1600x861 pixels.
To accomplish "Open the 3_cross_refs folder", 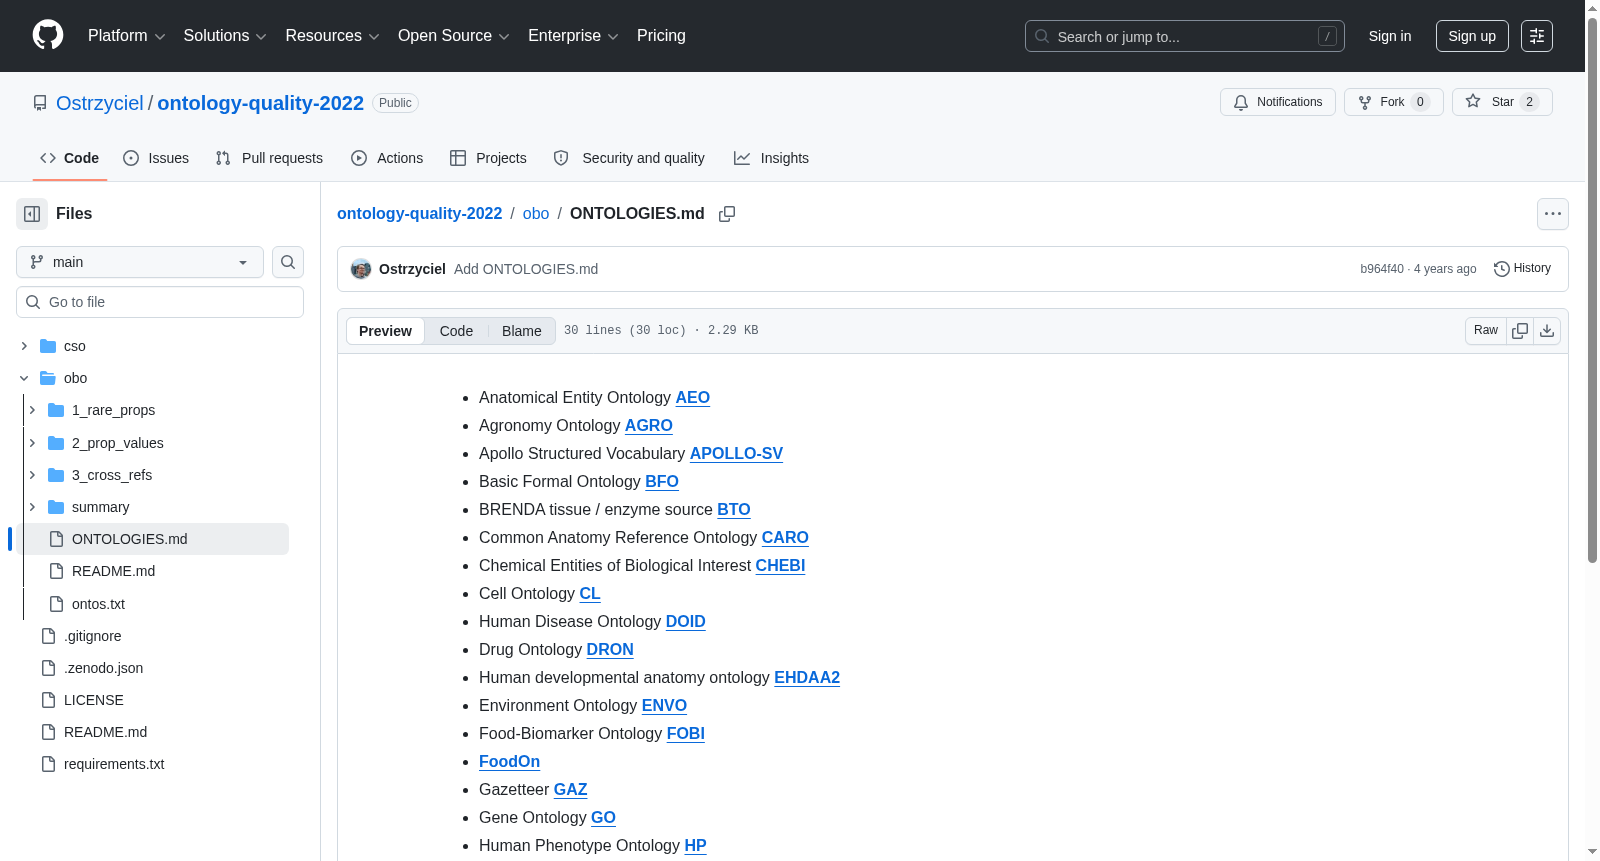I will (112, 475).
